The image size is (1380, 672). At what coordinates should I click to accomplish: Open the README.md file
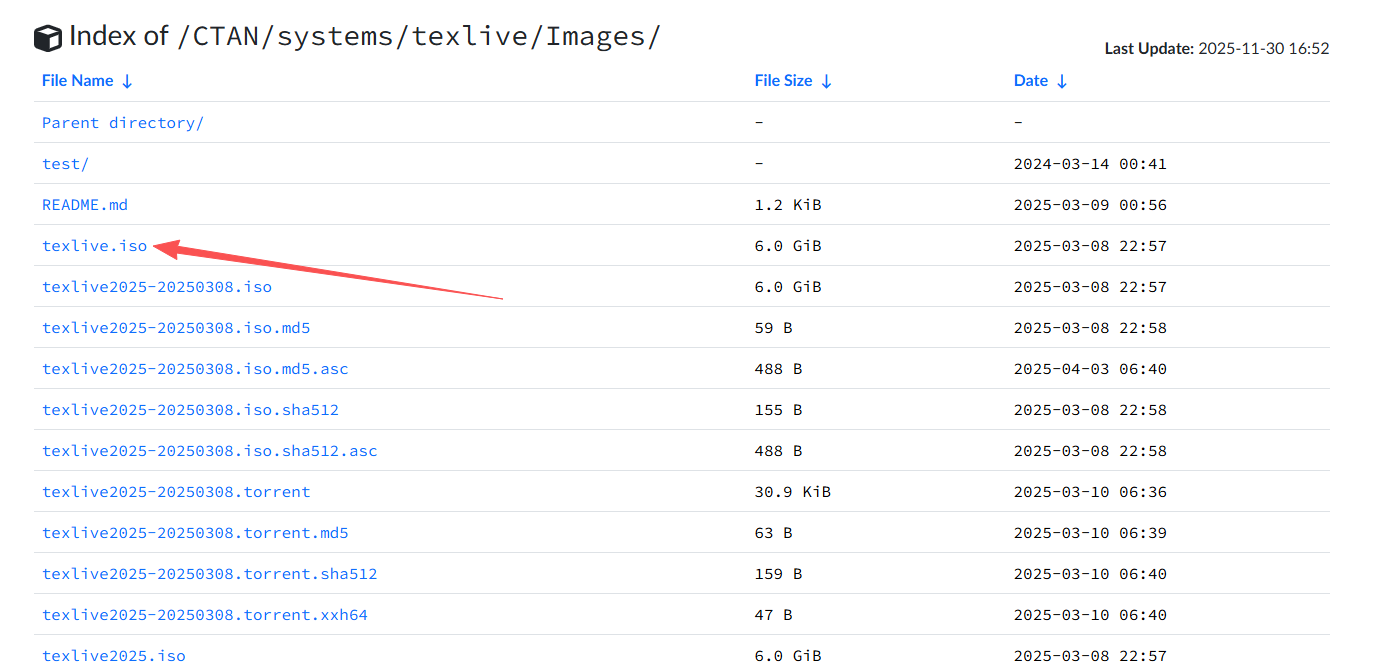click(x=85, y=205)
